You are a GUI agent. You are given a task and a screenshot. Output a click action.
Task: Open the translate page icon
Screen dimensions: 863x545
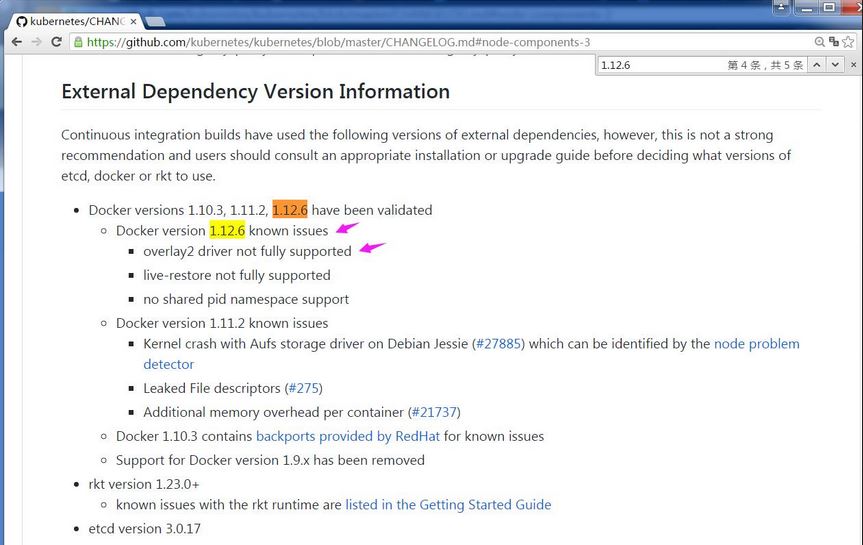[x=833, y=42]
